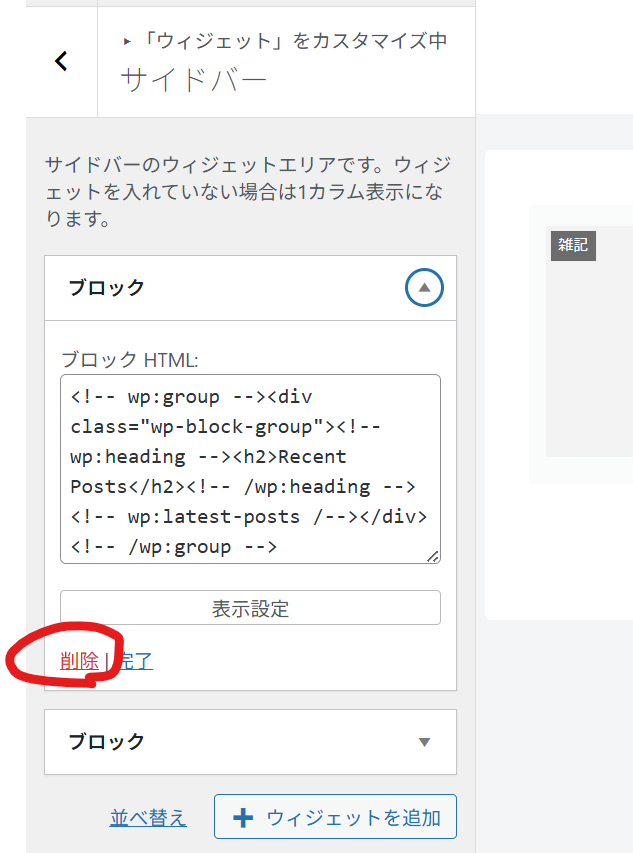Expand the second ブロック widget using its down arrow

(424, 742)
